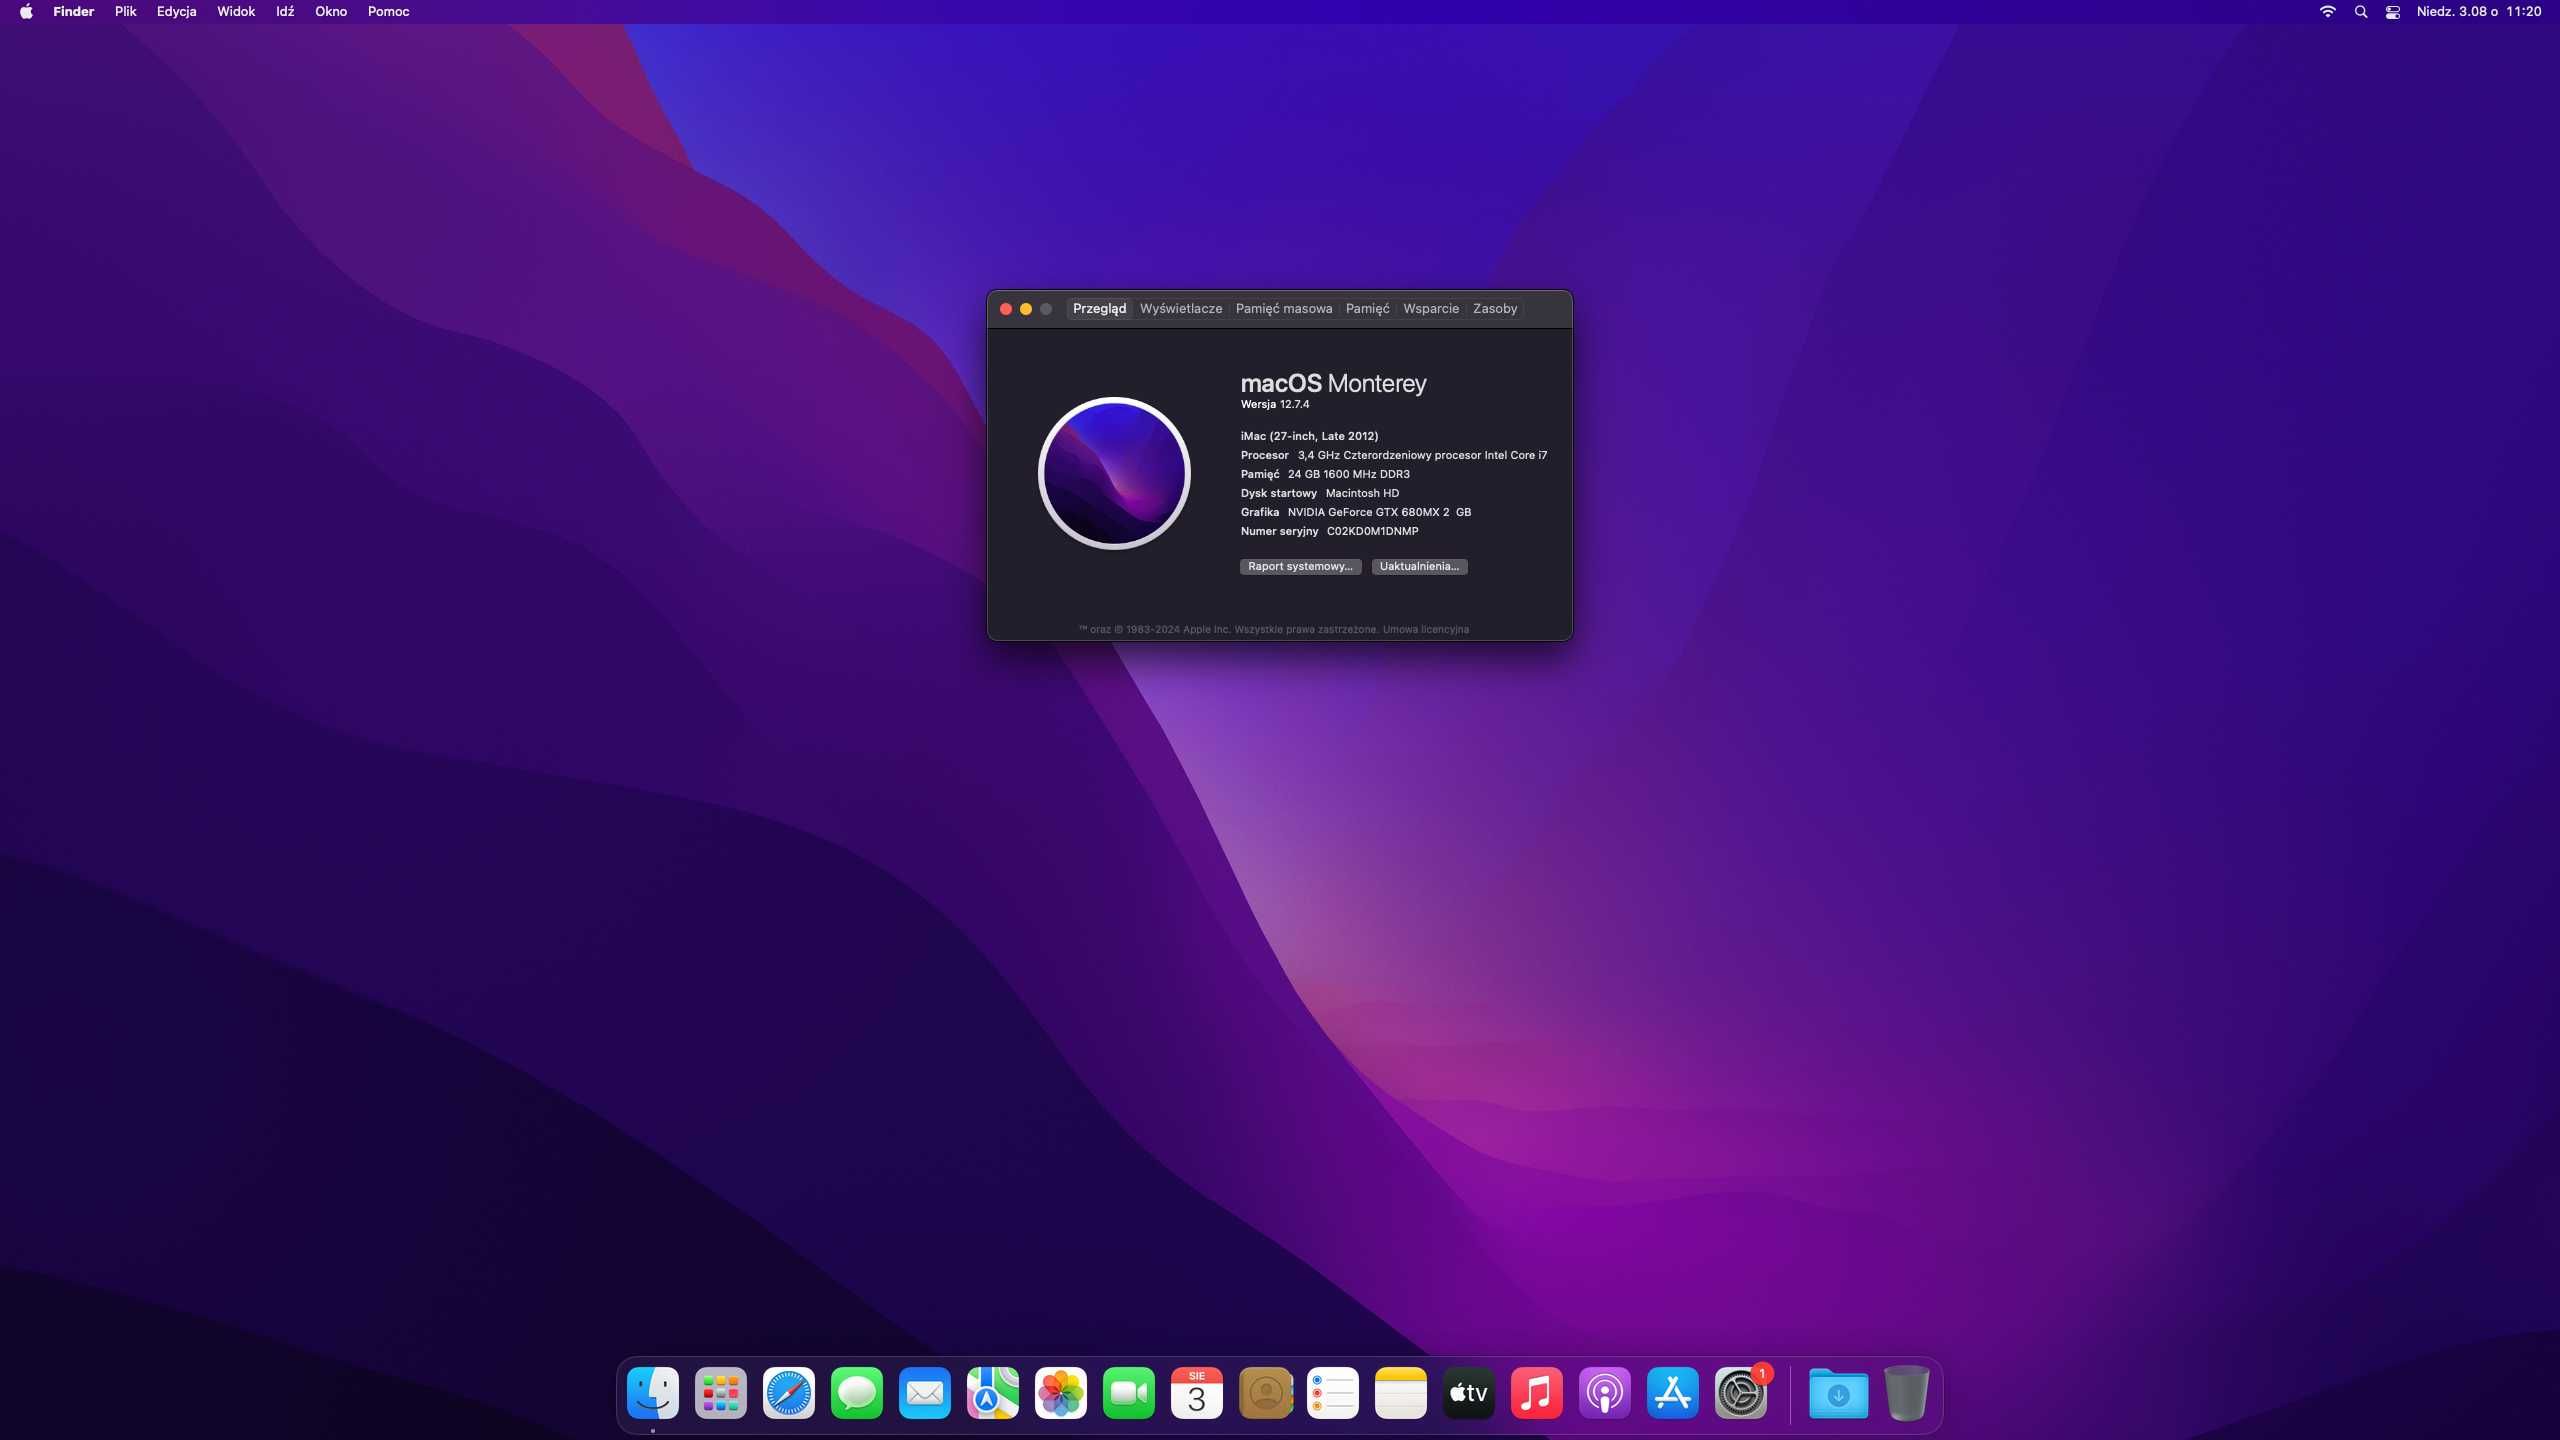Launch Podcasts from the Dock

(1605, 1393)
